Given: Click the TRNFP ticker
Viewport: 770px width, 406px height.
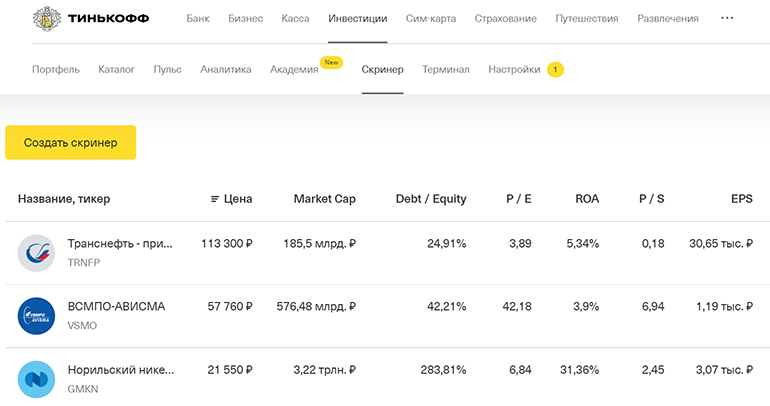Looking at the screenshot, I should click(83, 263).
